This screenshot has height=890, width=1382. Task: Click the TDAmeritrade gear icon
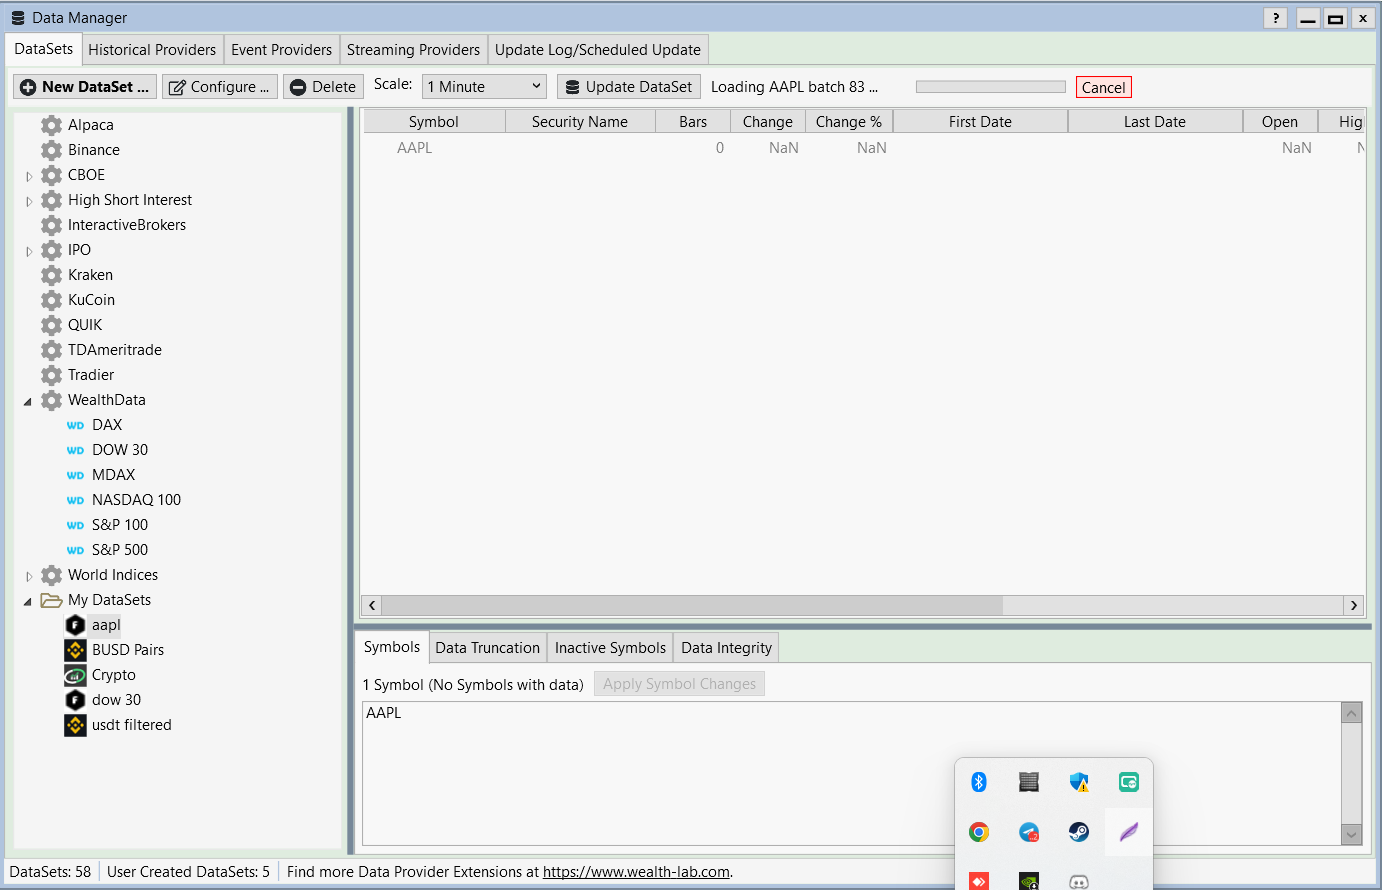point(51,350)
